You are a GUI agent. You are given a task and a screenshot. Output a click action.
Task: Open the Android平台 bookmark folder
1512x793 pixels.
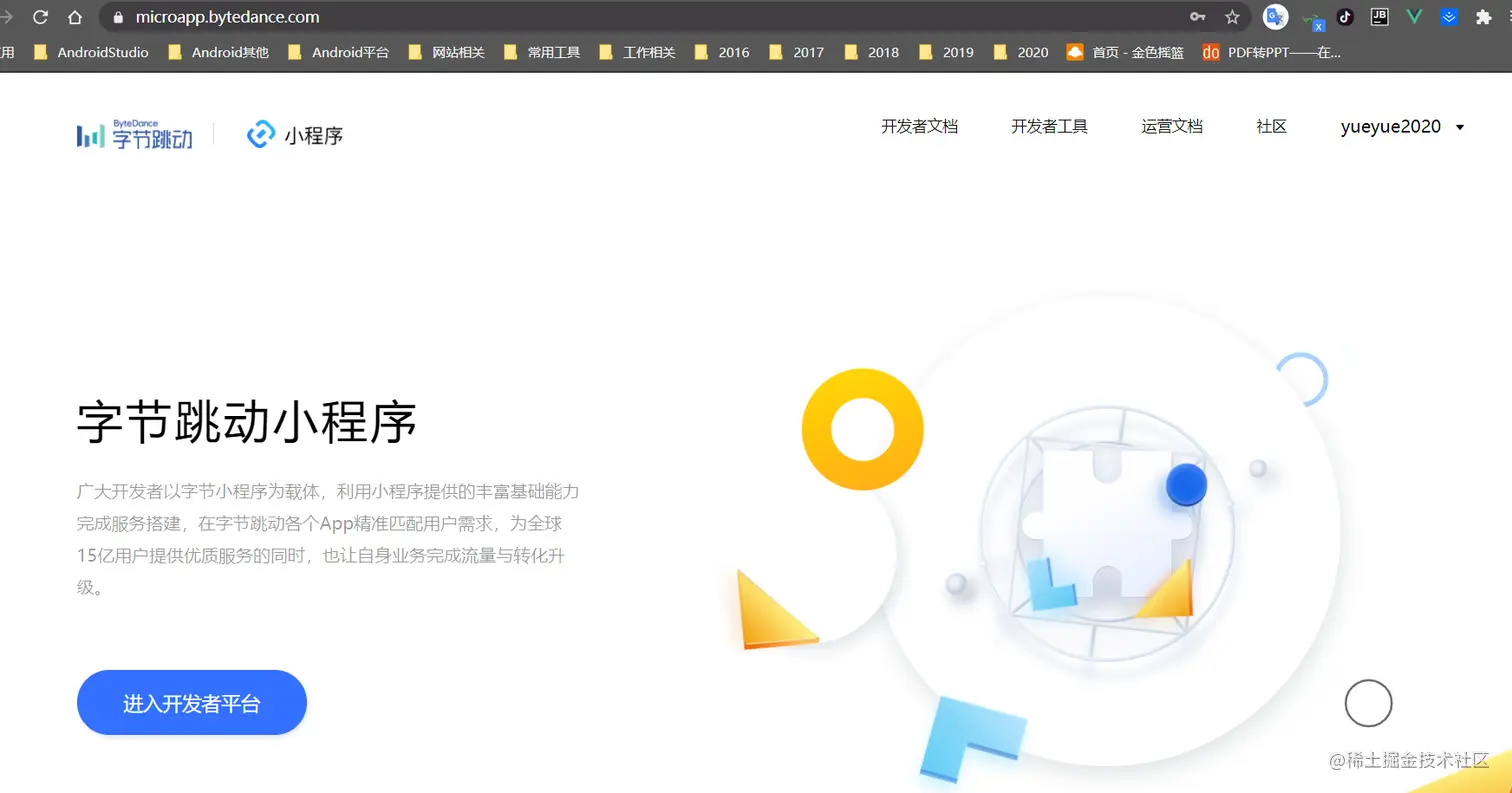pos(339,52)
